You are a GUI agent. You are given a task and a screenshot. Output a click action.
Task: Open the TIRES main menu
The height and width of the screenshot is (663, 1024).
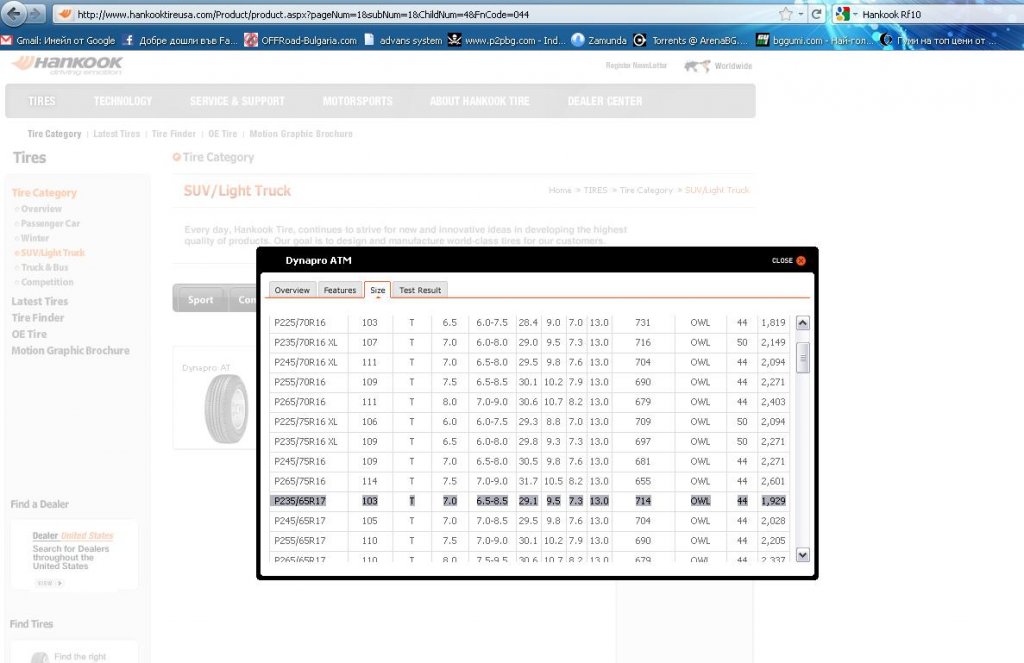click(42, 101)
